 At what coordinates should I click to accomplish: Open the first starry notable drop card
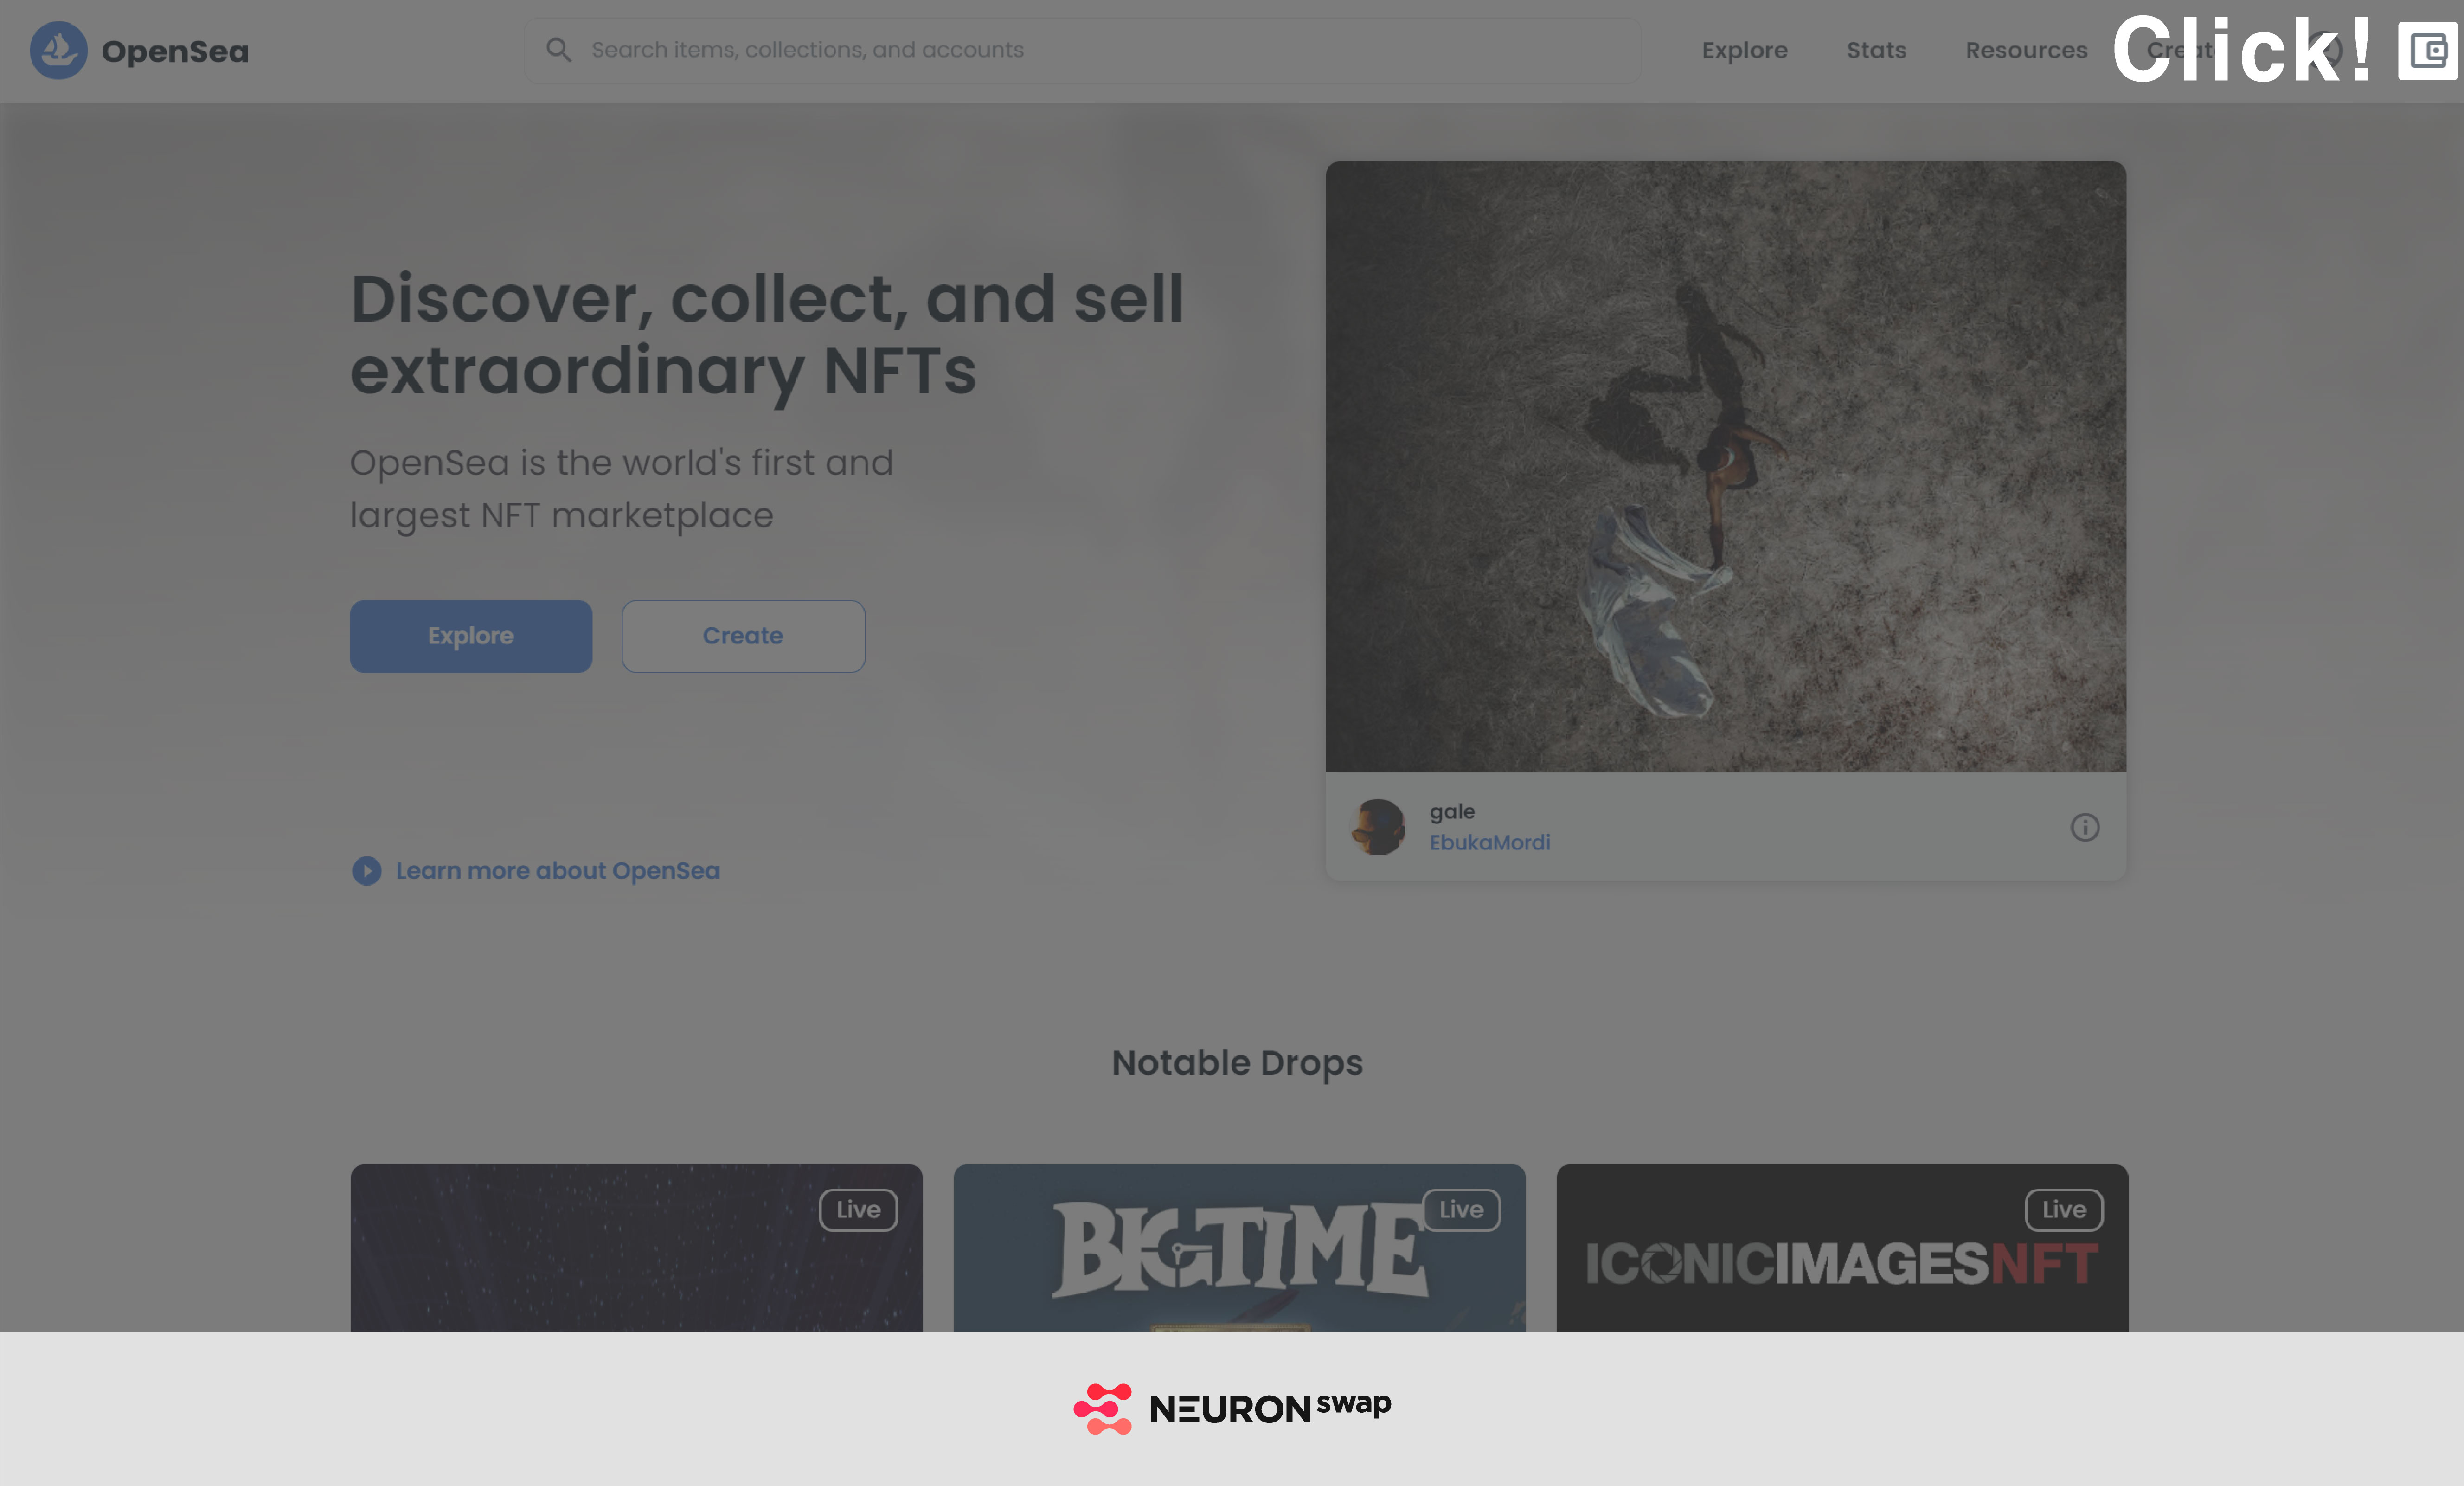[636, 1248]
